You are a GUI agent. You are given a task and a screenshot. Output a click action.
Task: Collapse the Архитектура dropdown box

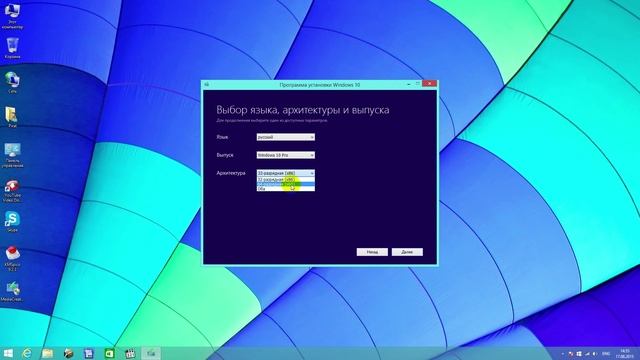[x=285, y=173]
